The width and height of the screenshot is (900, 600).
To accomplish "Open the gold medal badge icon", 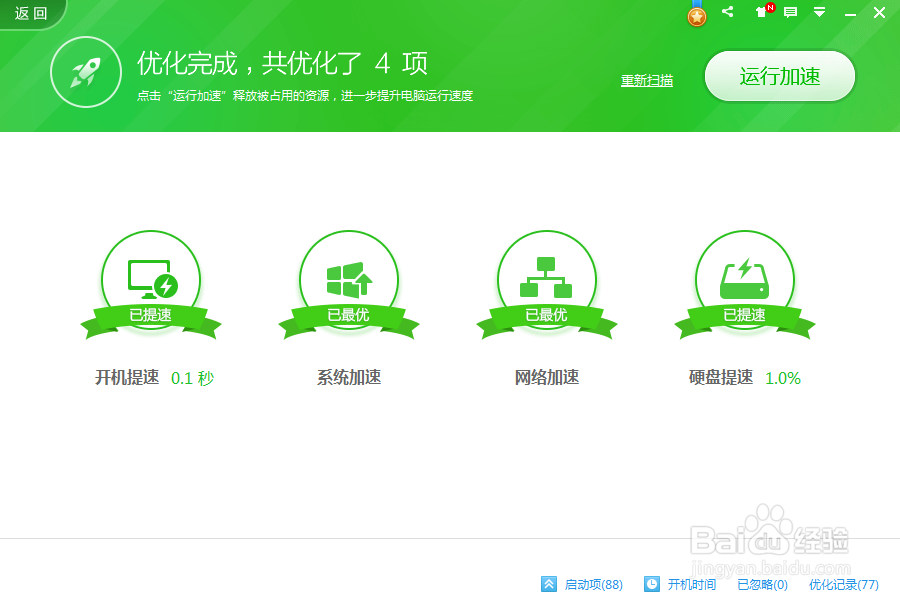I will [x=697, y=14].
